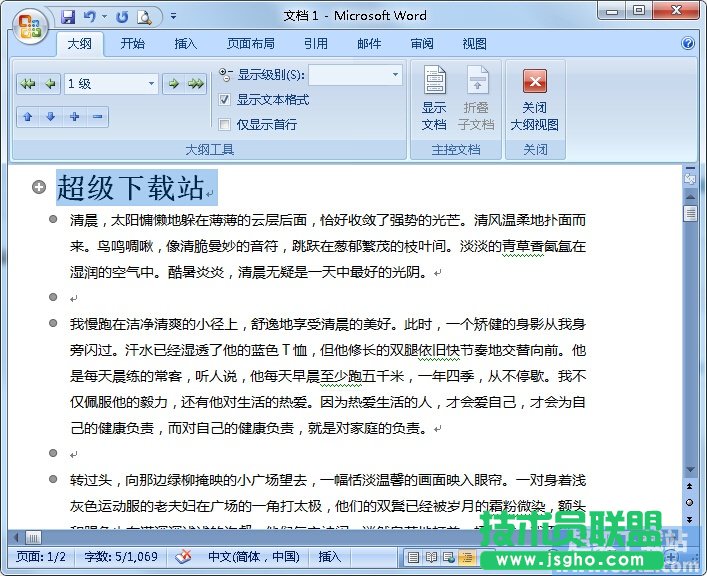Demote to body text (double right arrows)

[x=196, y=84]
